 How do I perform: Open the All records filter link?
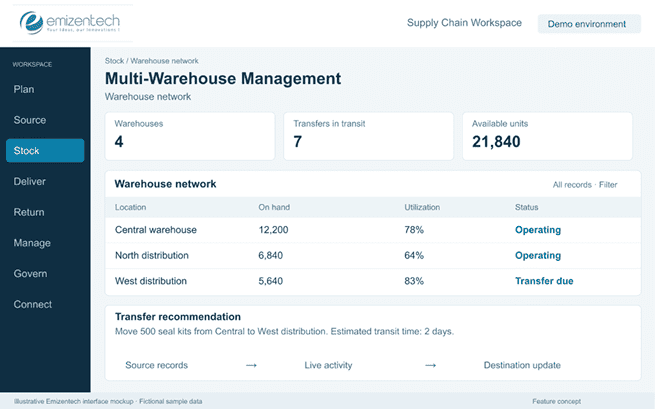[x=585, y=185]
